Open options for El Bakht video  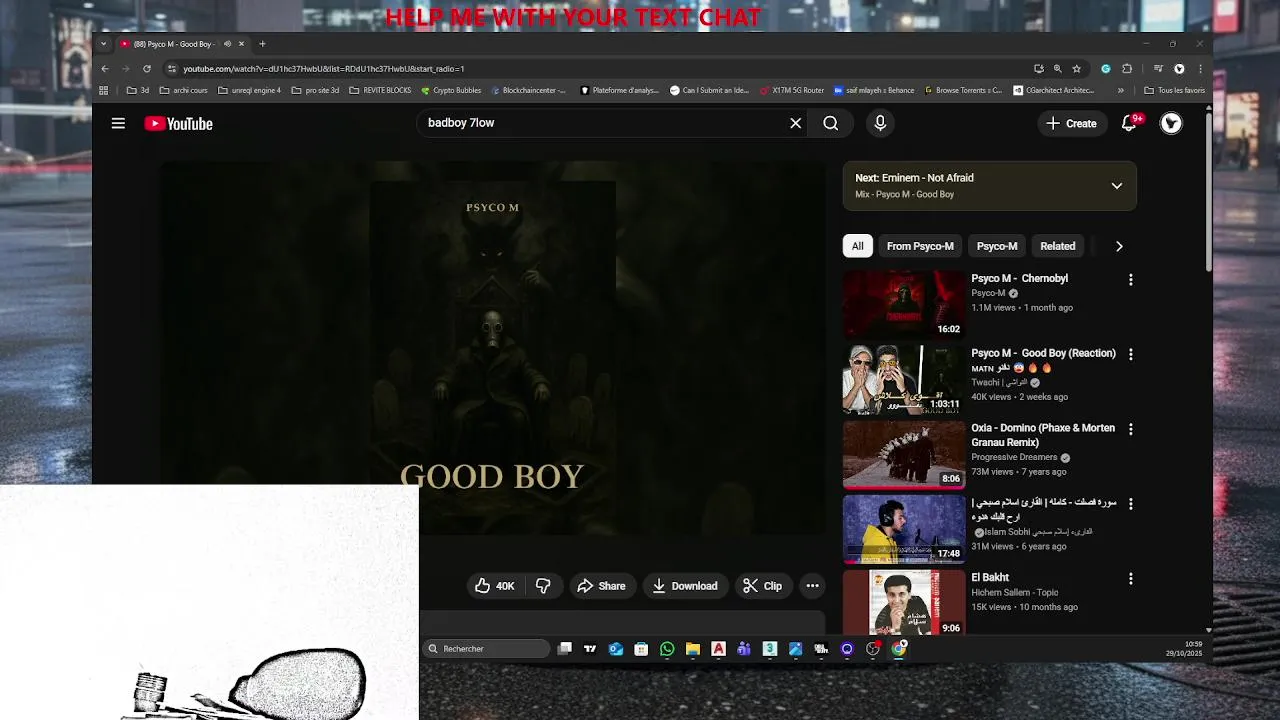coord(1131,578)
